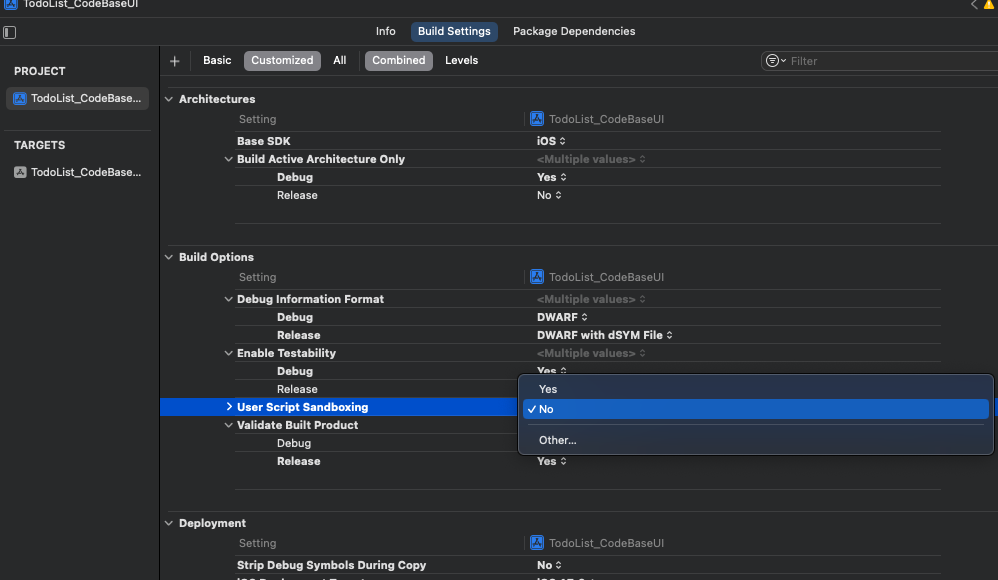Select Debug Information Format Release label
The height and width of the screenshot is (580, 998).
click(299, 335)
